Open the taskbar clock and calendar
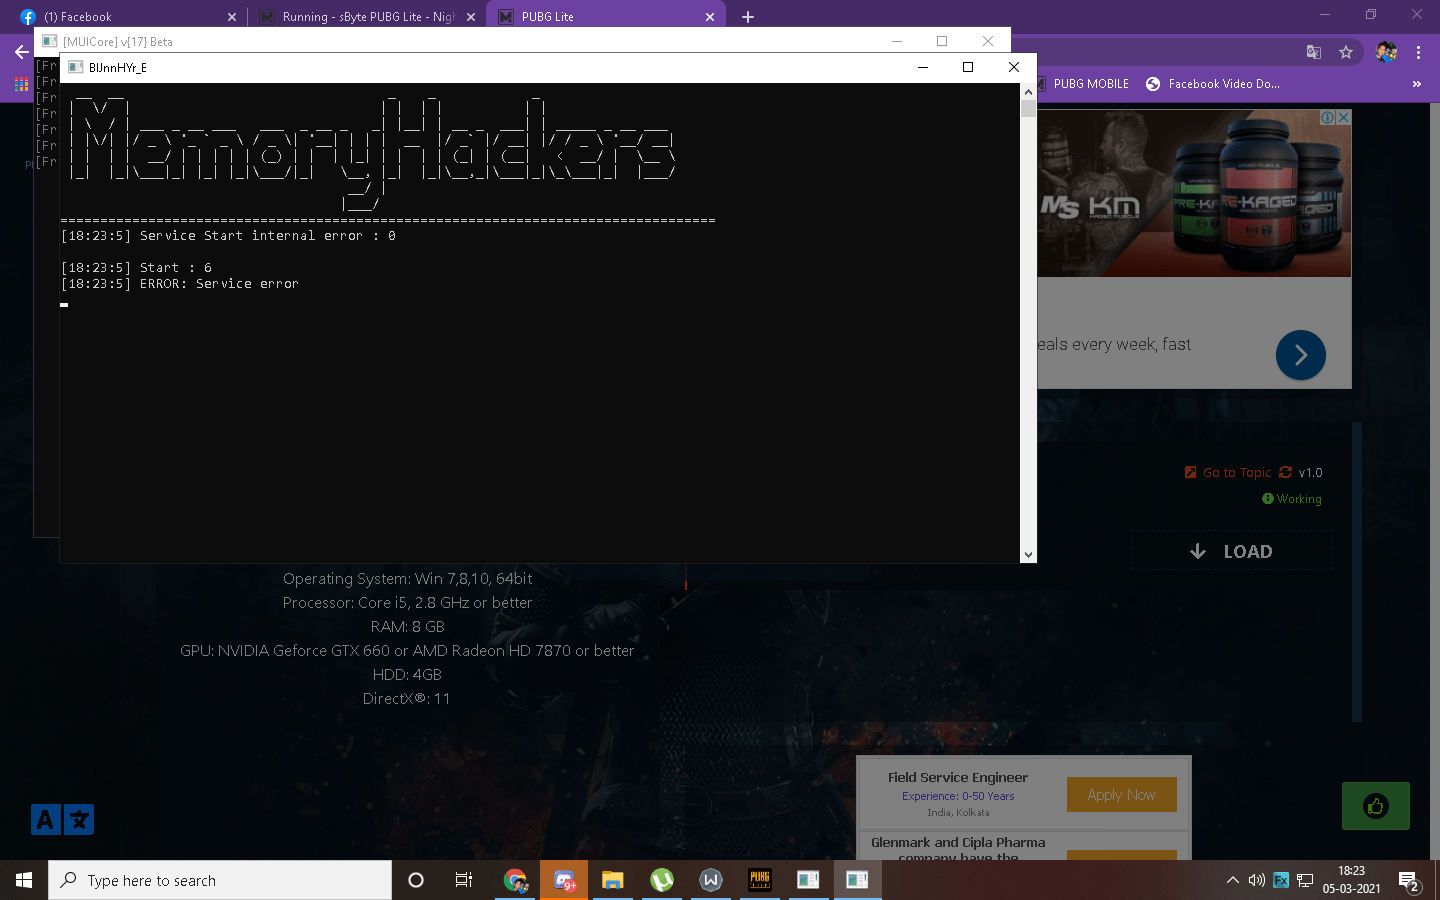The image size is (1440, 900). click(x=1351, y=880)
